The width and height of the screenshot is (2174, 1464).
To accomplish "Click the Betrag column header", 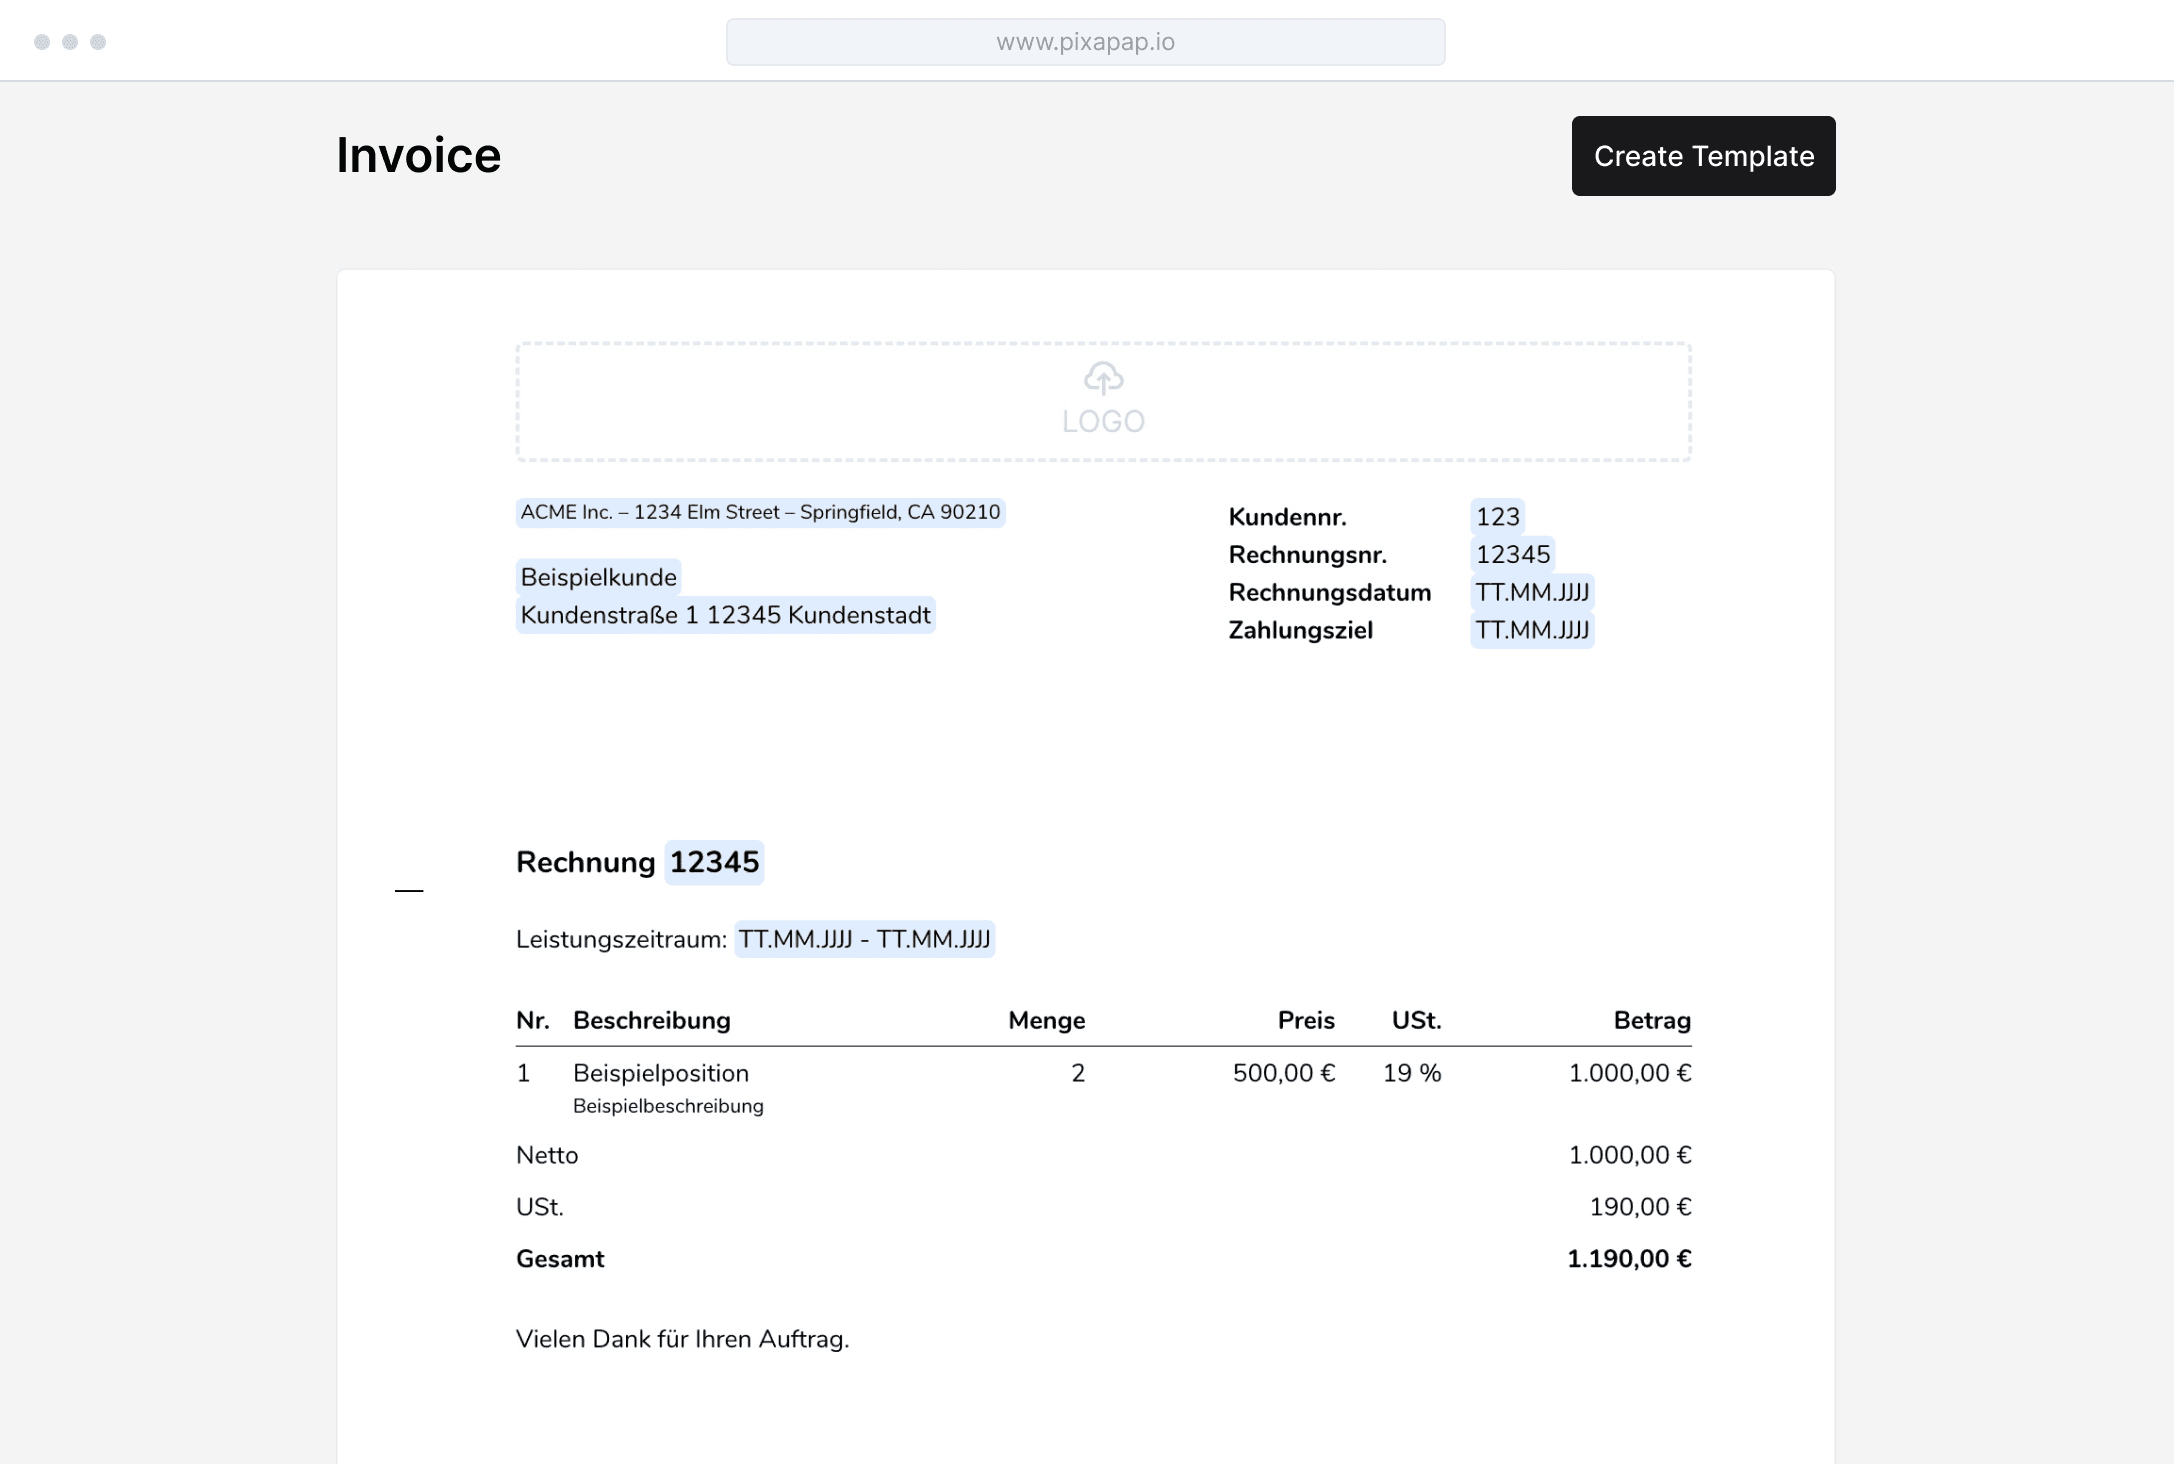I will pyautogui.click(x=1651, y=1021).
